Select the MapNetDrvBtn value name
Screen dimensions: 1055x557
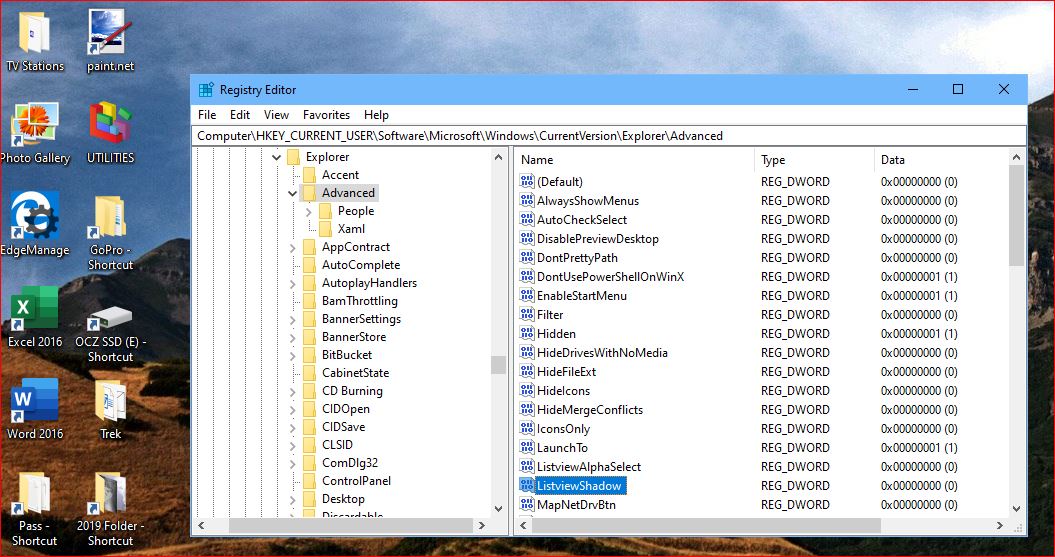pyautogui.click(x=576, y=505)
